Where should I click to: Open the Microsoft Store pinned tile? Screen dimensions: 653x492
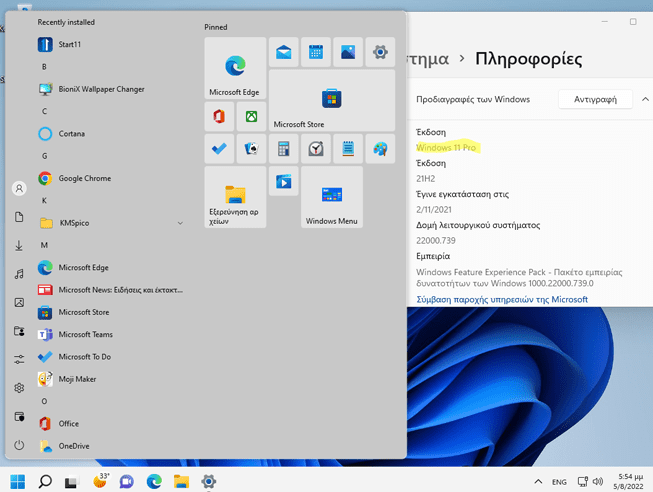[x=332, y=100]
